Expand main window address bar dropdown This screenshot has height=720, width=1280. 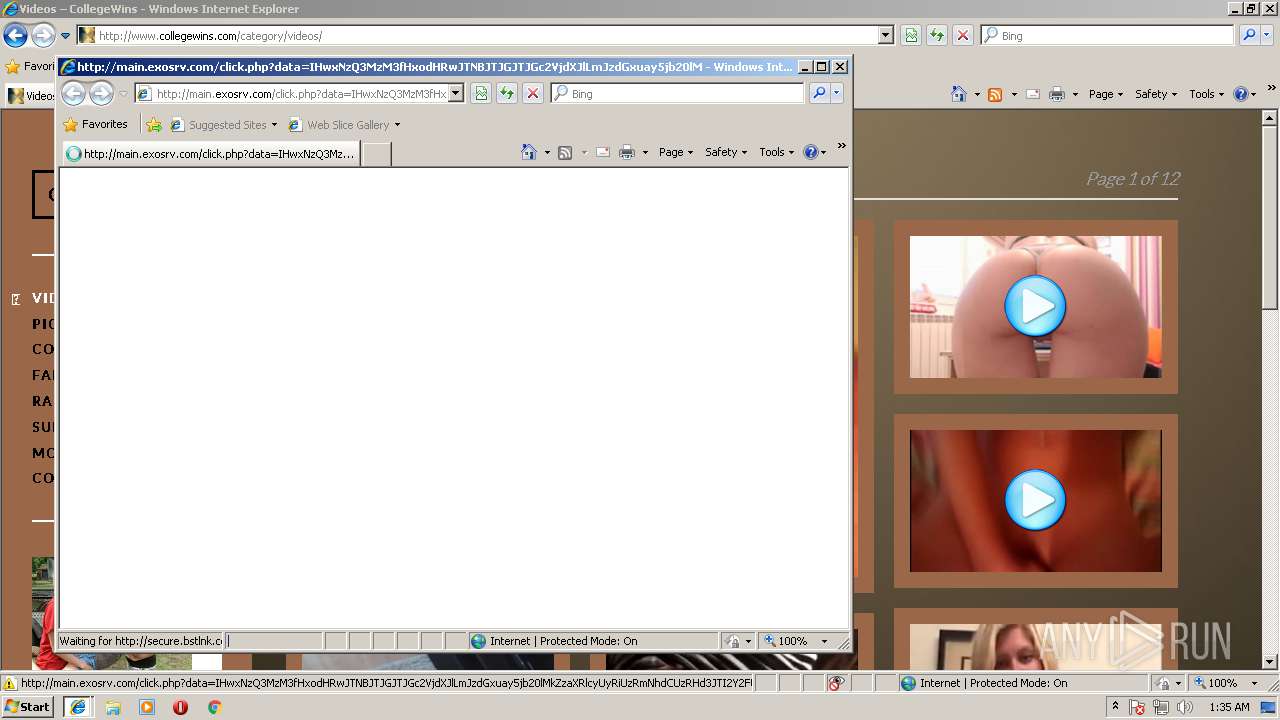885,35
